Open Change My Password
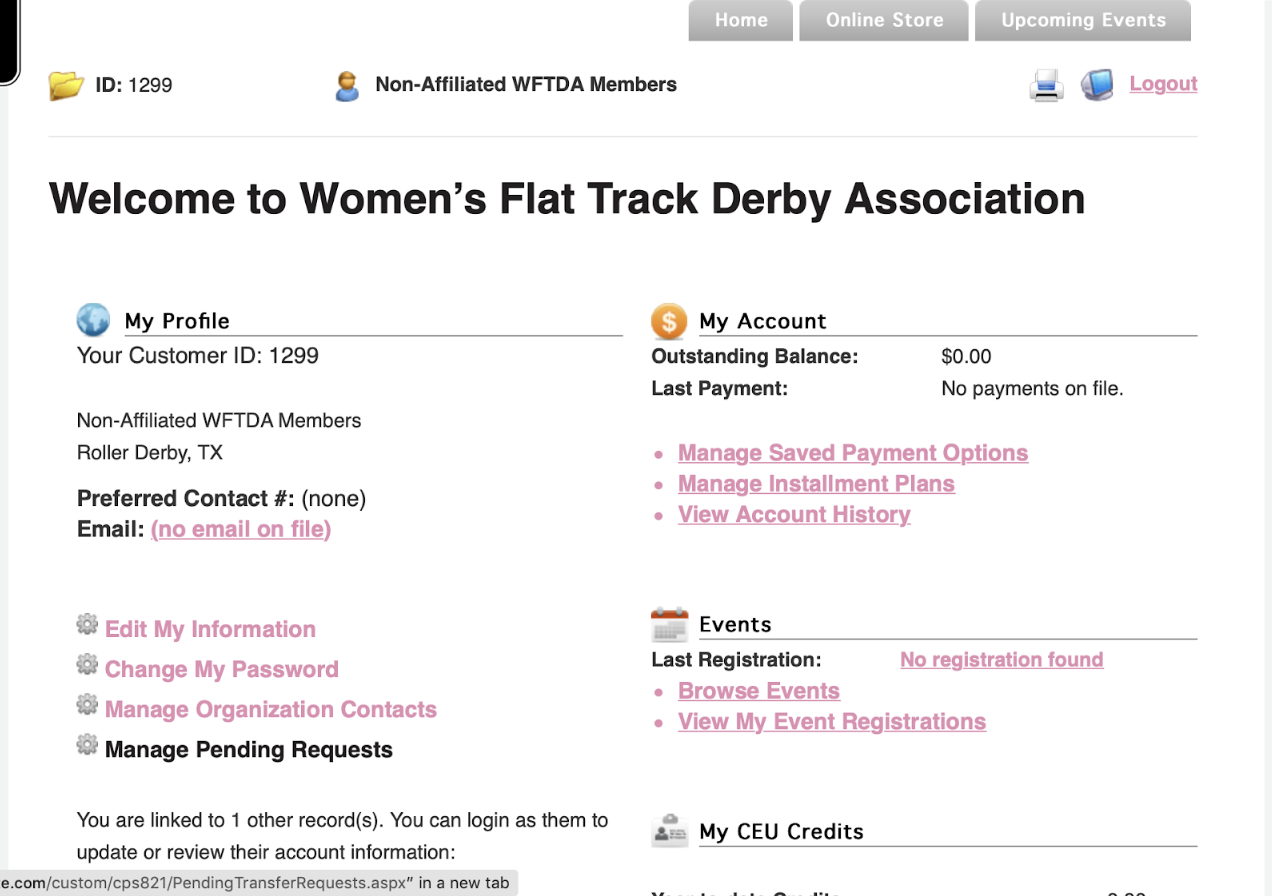This screenshot has width=1272, height=896. [x=221, y=669]
